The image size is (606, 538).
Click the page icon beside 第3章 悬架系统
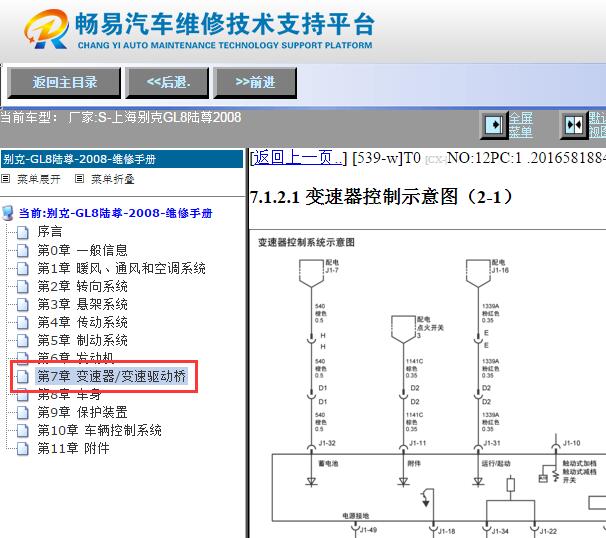tap(23, 305)
